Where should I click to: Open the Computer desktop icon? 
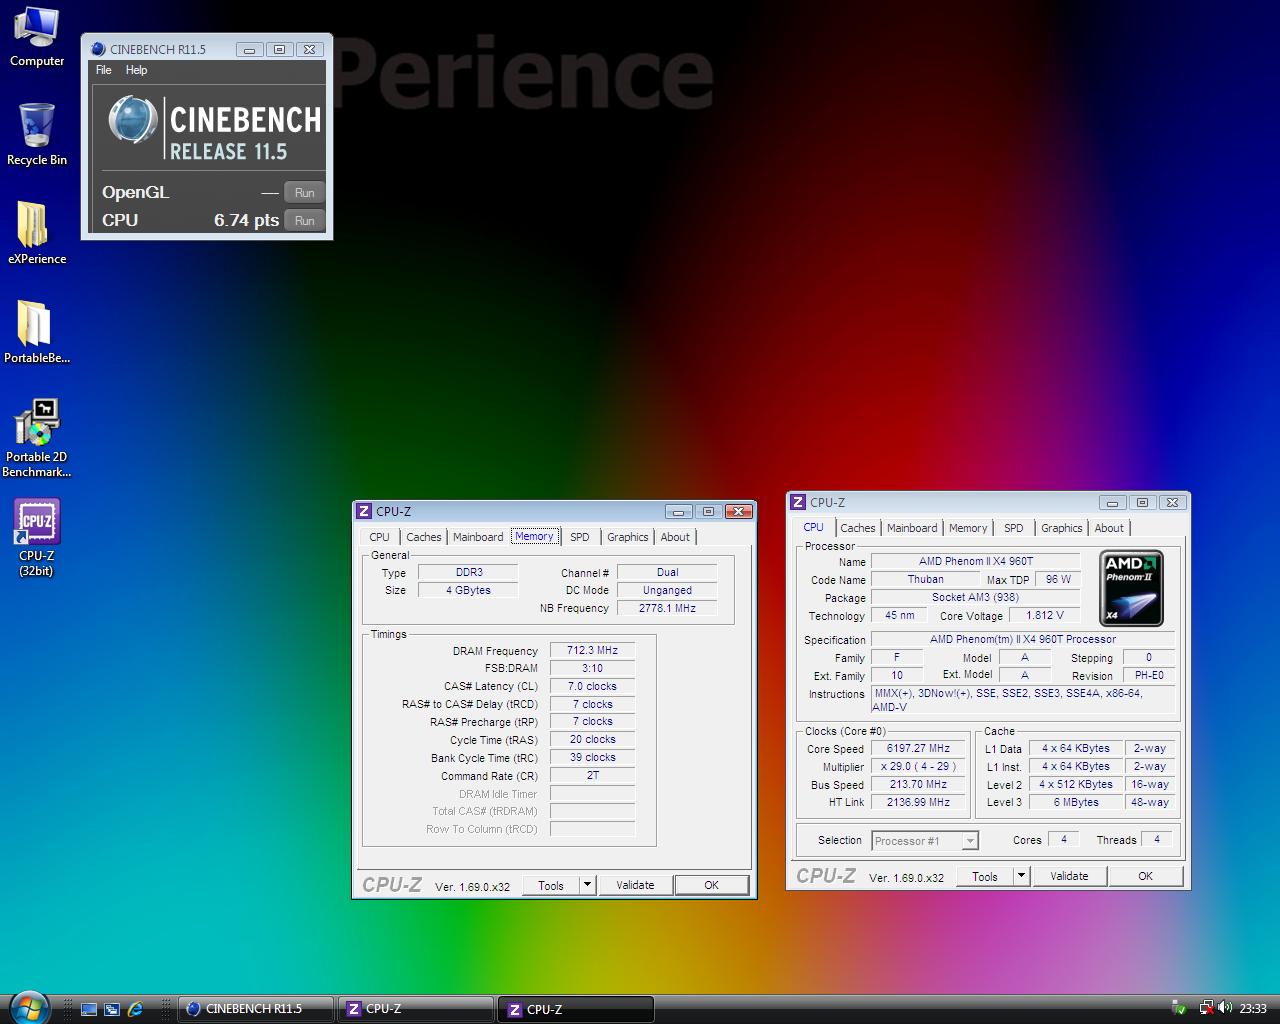[x=36, y=37]
